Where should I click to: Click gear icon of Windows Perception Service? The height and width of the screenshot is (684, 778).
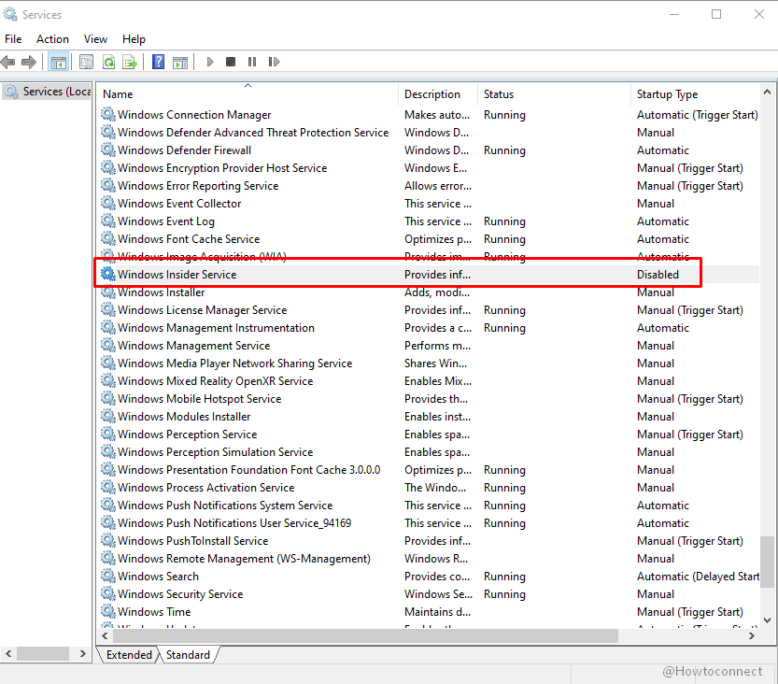(108, 434)
